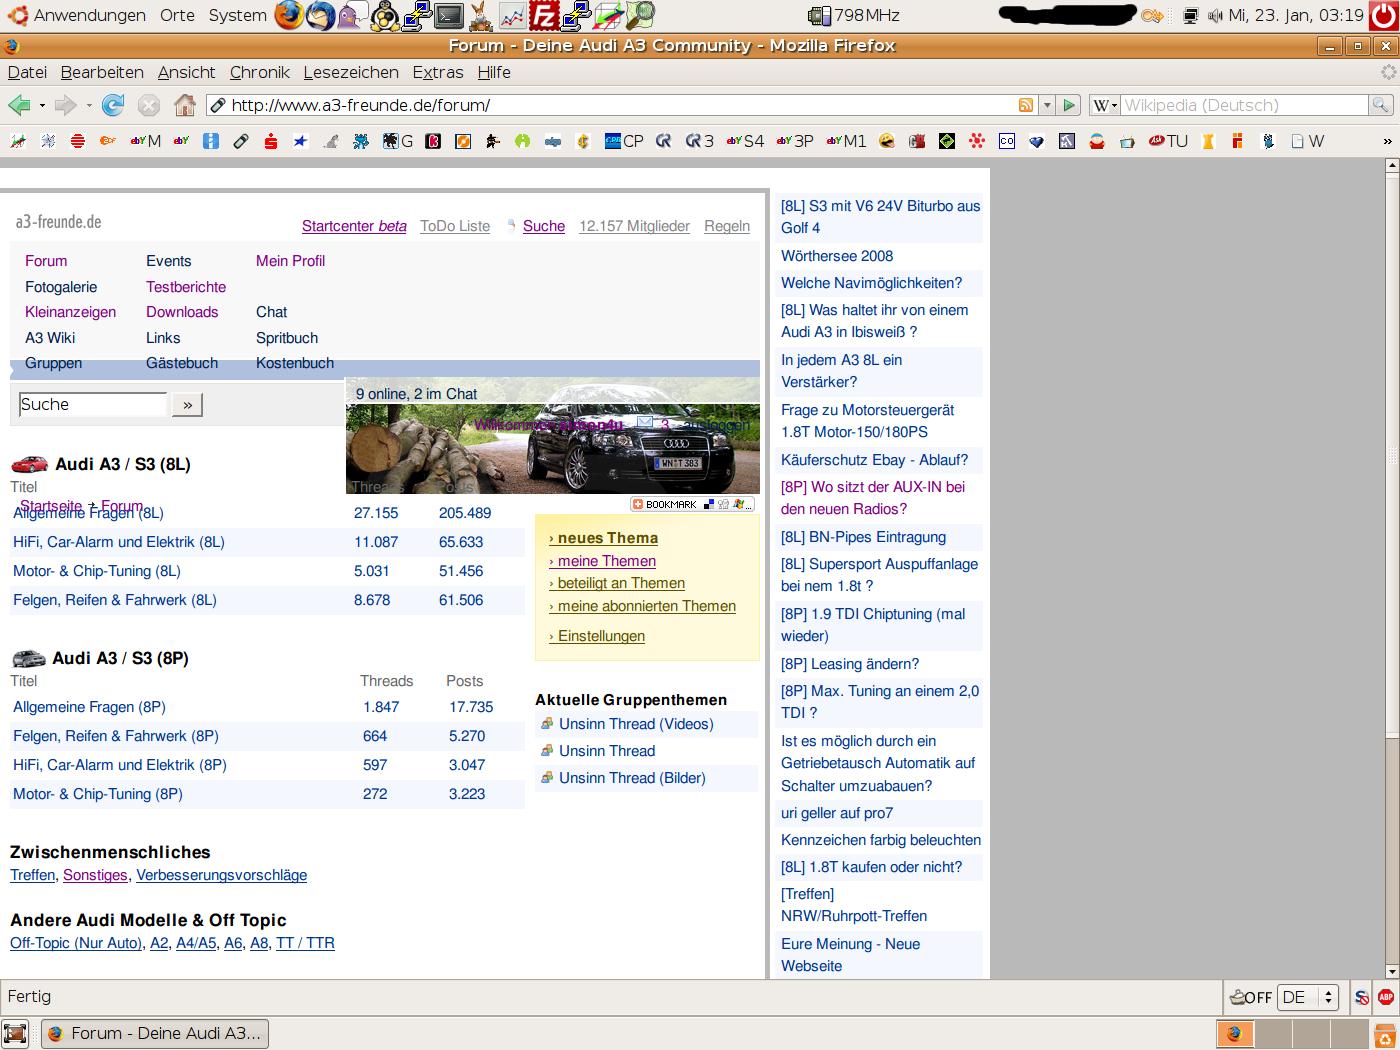Open the Verbesserungsvorschläge link
1400x1050 pixels.
click(221, 875)
